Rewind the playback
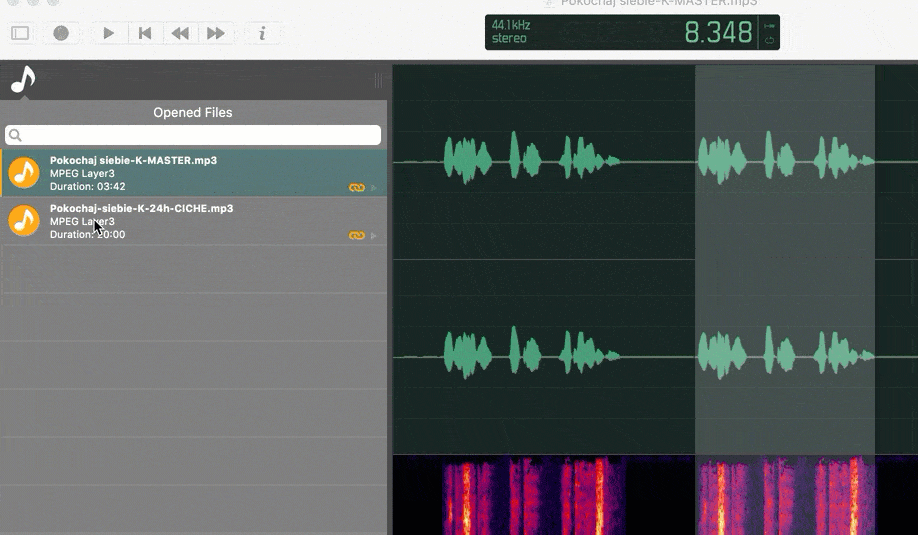The height and width of the screenshot is (535, 918). (x=180, y=33)
